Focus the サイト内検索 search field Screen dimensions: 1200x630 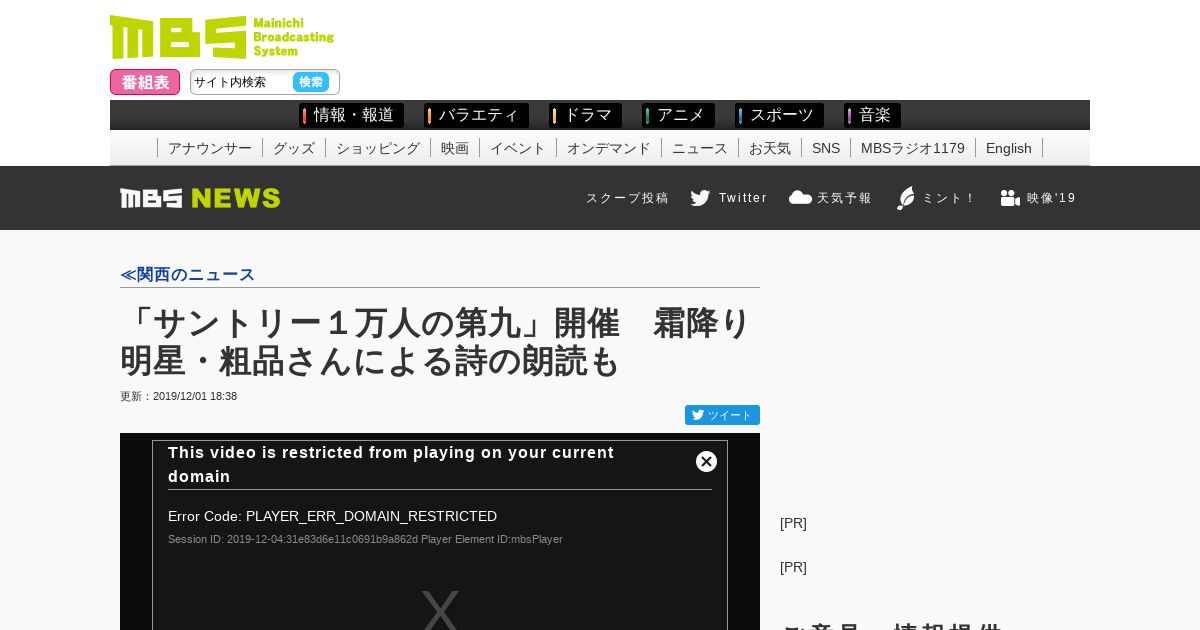click(241, 82)
